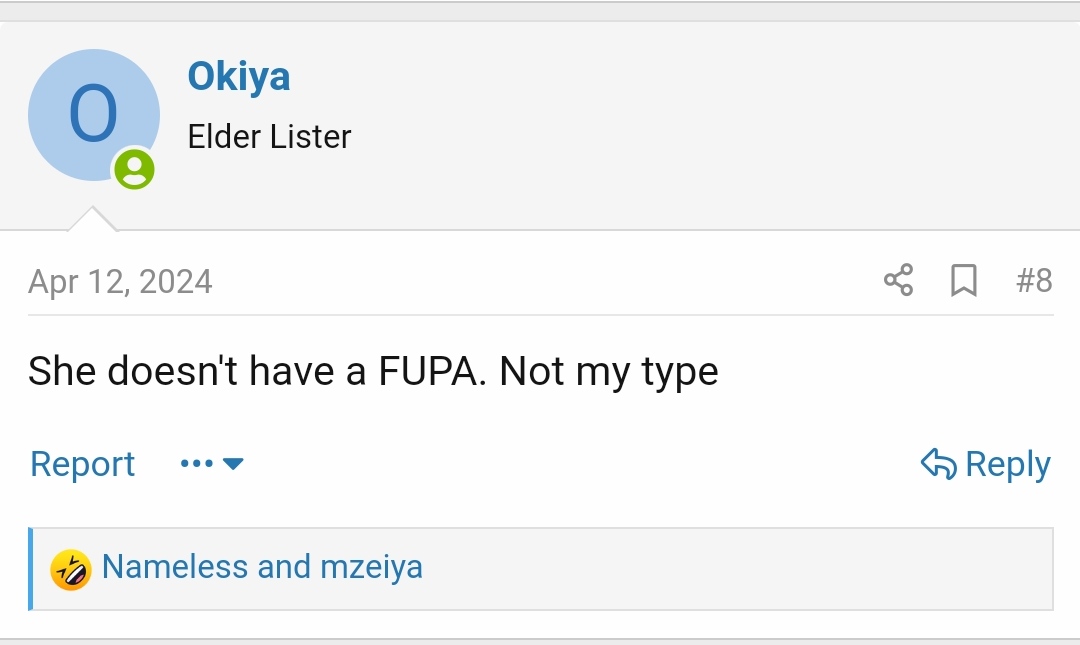Click the letter O inside the avatar
This screenshot has width=1080, height=645.
pyautogui.click(x=93, y=114)
